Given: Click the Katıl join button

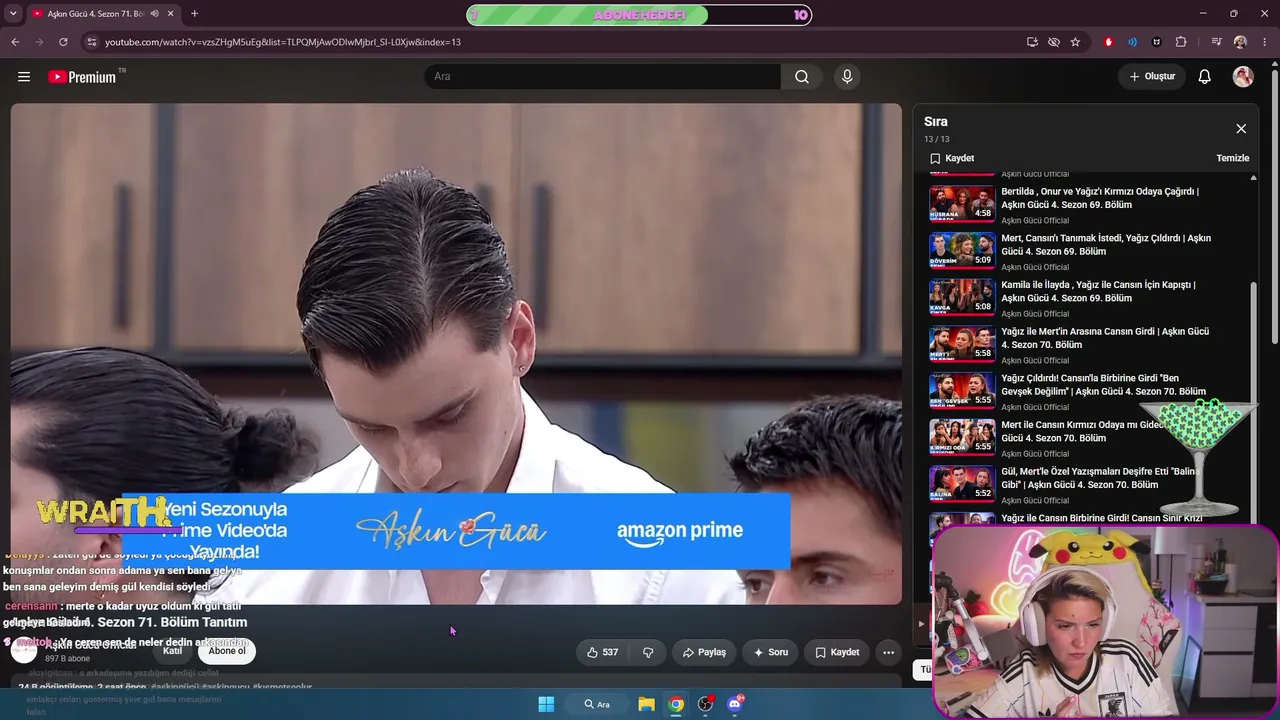Looking at the screenshot, I should (x=172, y=651).
